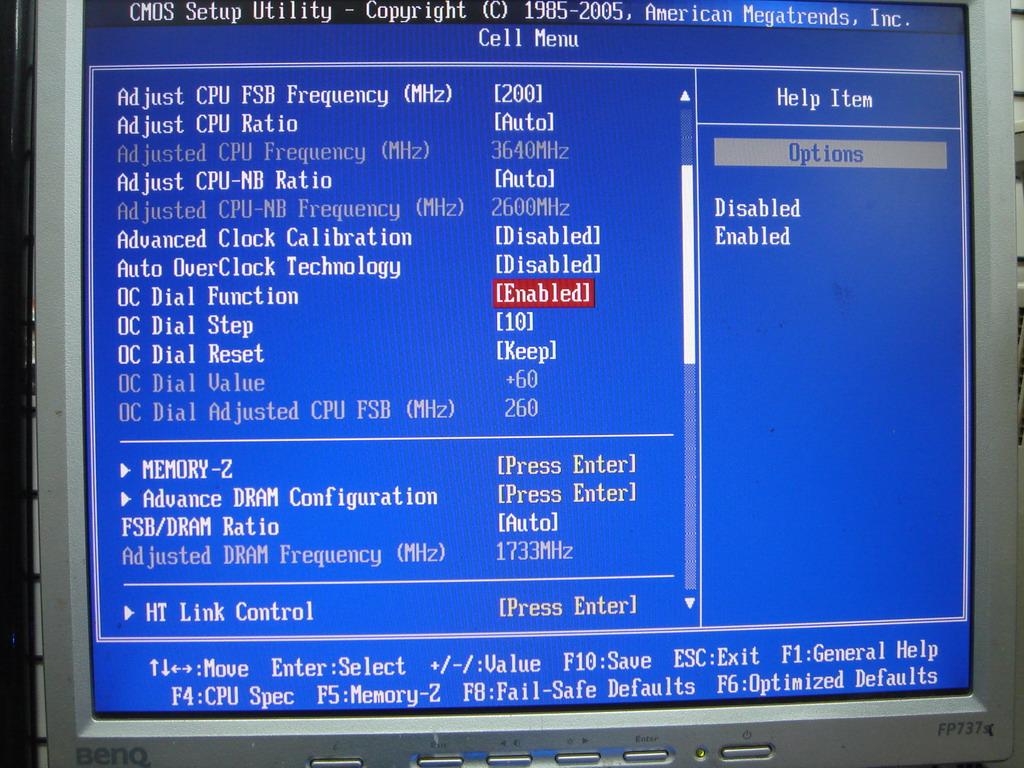Open MEMORY-Z [Press Enter] entry
This screenshot has height=768, width=1024.
(566, 466)
